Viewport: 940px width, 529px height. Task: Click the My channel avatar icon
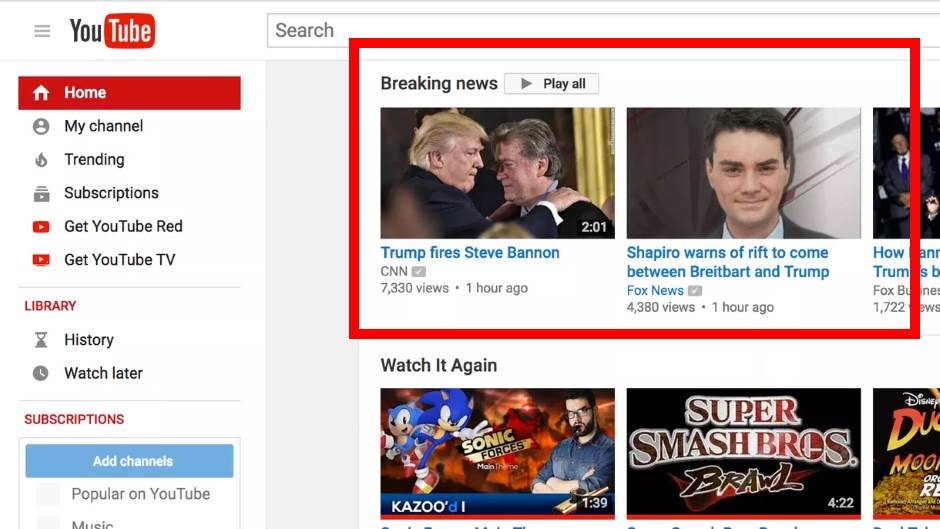[41, 126]
